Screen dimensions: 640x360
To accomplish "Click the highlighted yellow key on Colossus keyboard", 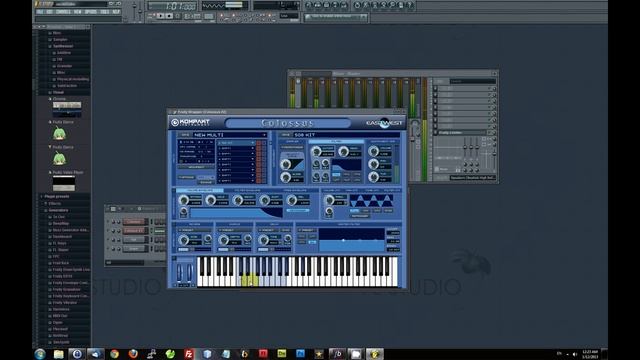I will (250, 280).
